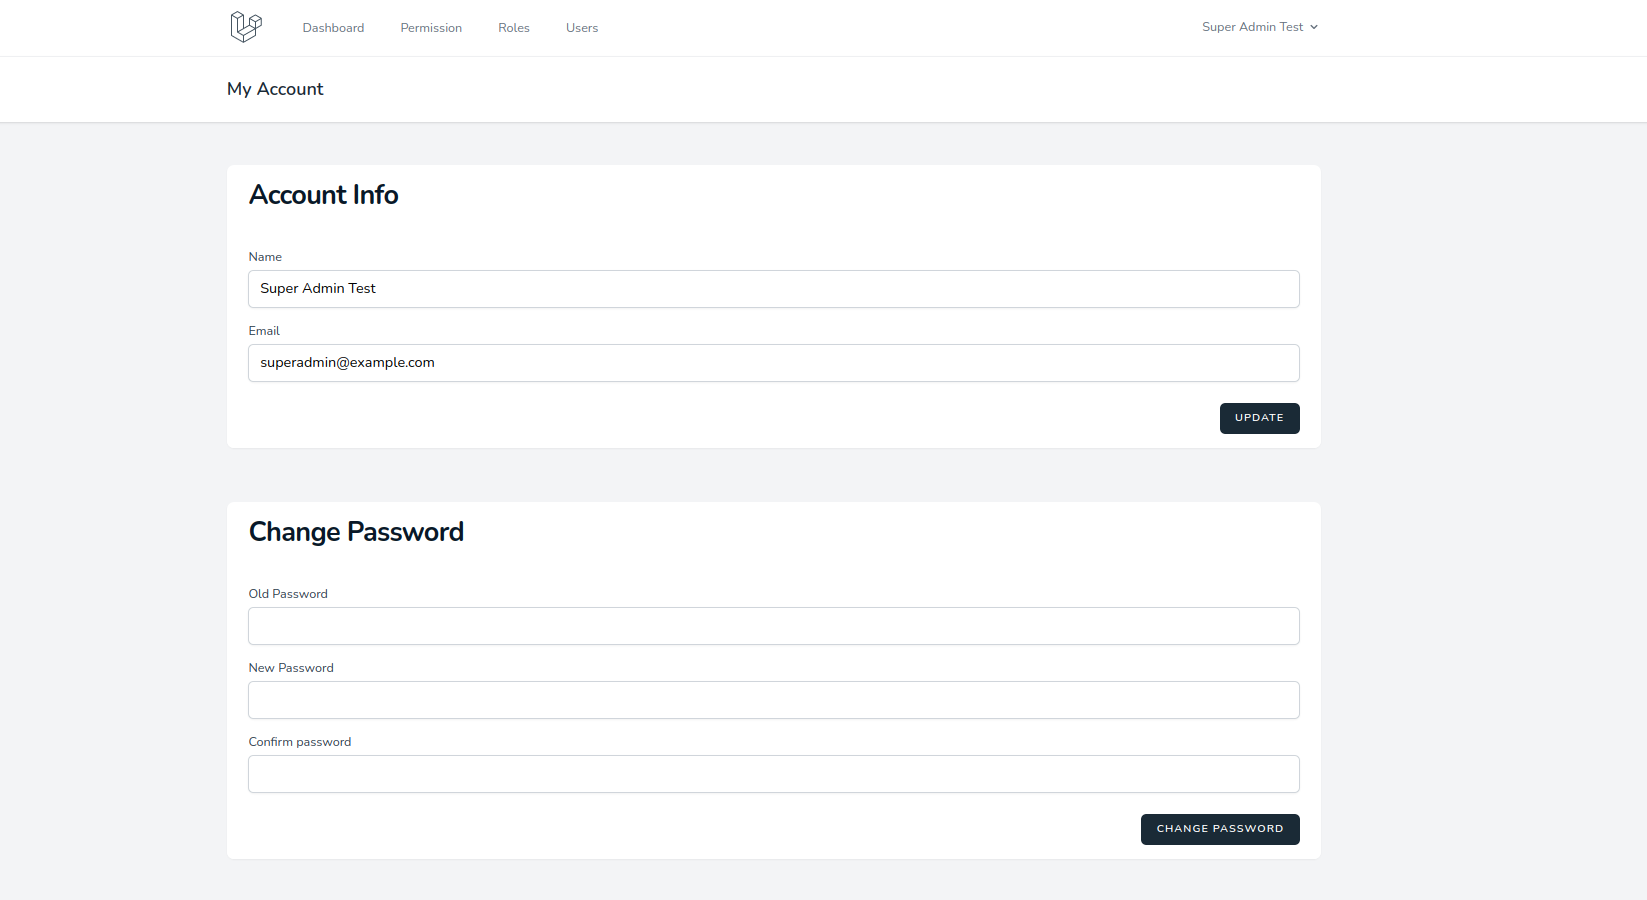Screen dimensions: 1647x900
Task: Click the New Password input field
Action: click(773, 700)
